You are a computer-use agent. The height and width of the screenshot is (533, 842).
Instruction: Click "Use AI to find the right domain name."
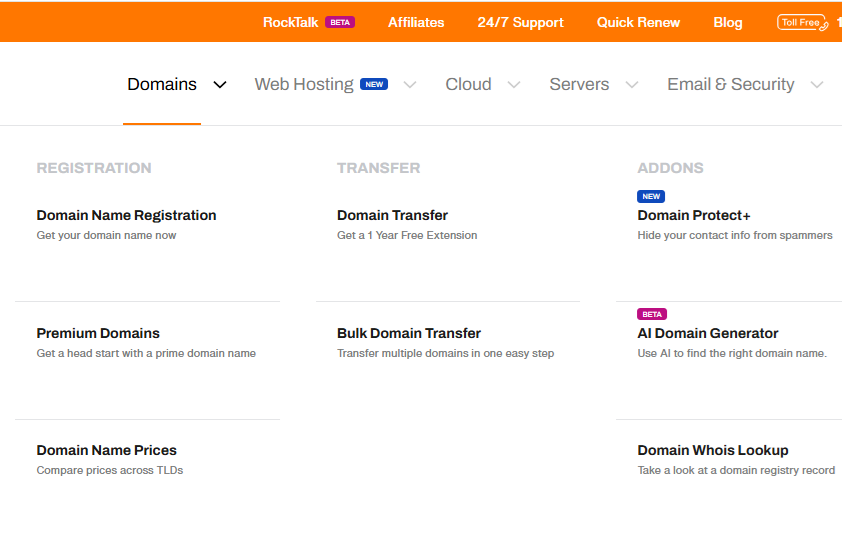pos(732,353)
